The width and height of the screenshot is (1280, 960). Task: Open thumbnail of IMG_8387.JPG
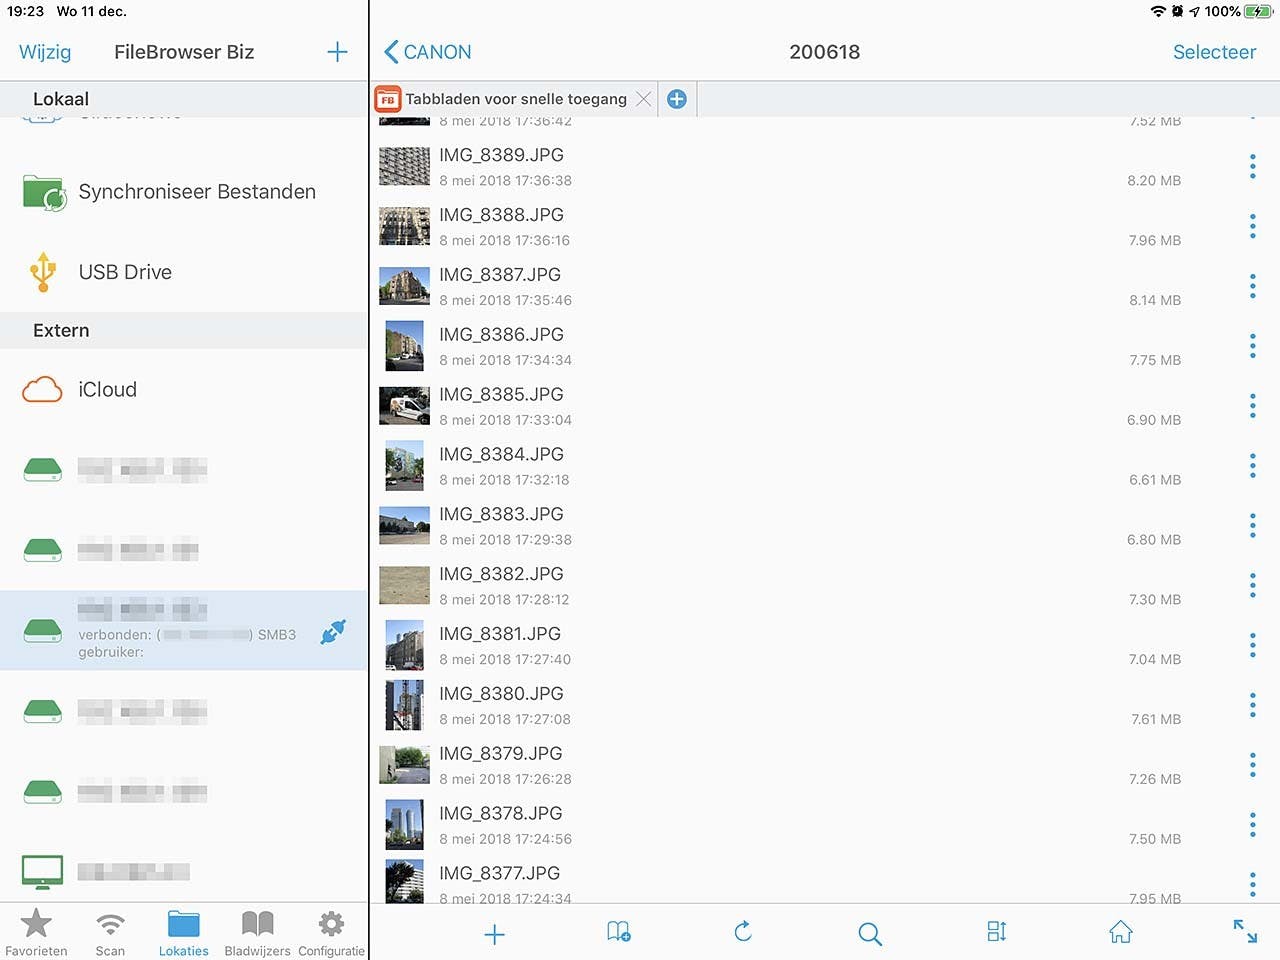tap(405, 287)
